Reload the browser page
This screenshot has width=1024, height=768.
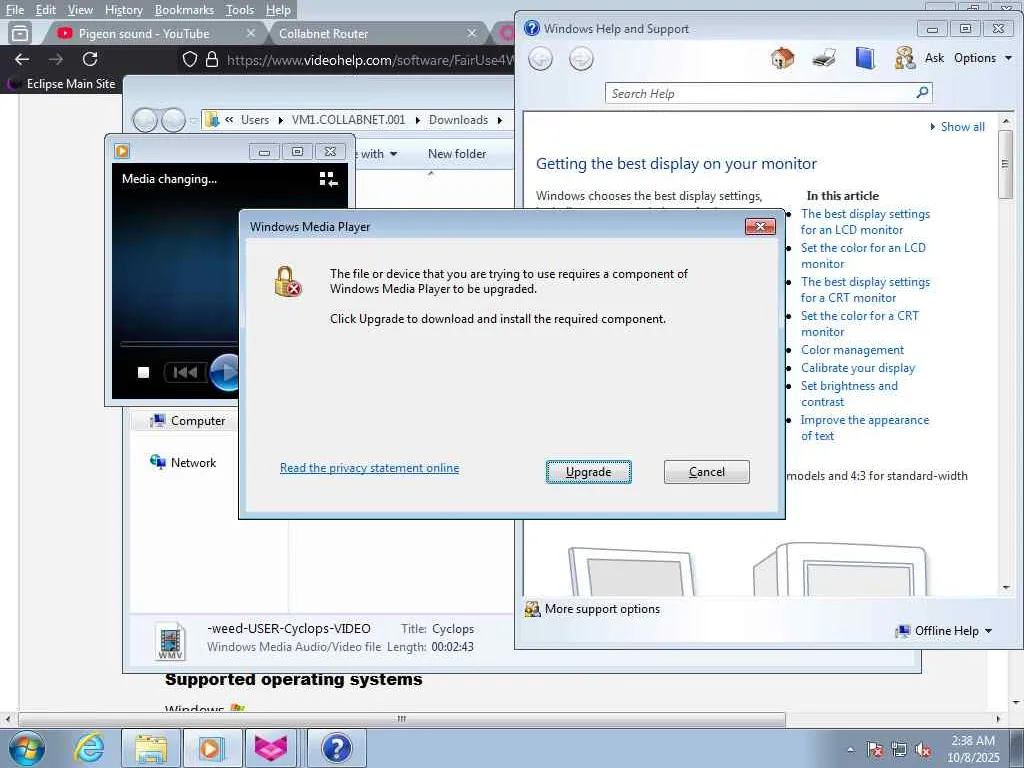coord(90,59)
